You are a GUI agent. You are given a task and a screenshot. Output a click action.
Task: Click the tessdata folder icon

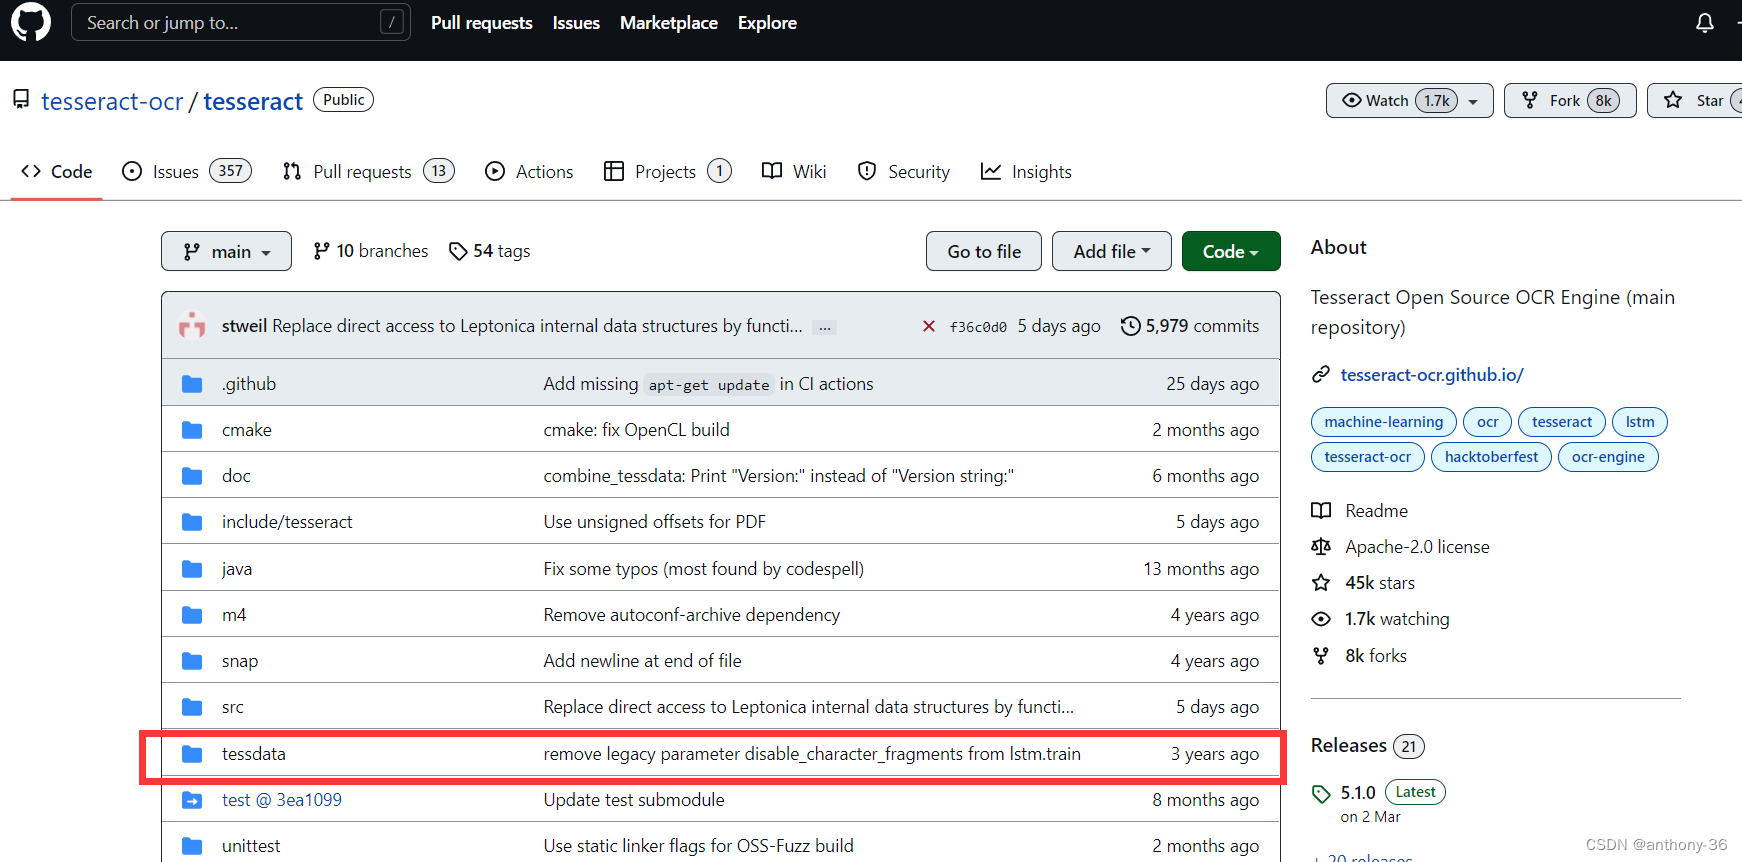(x=192, y=754)
